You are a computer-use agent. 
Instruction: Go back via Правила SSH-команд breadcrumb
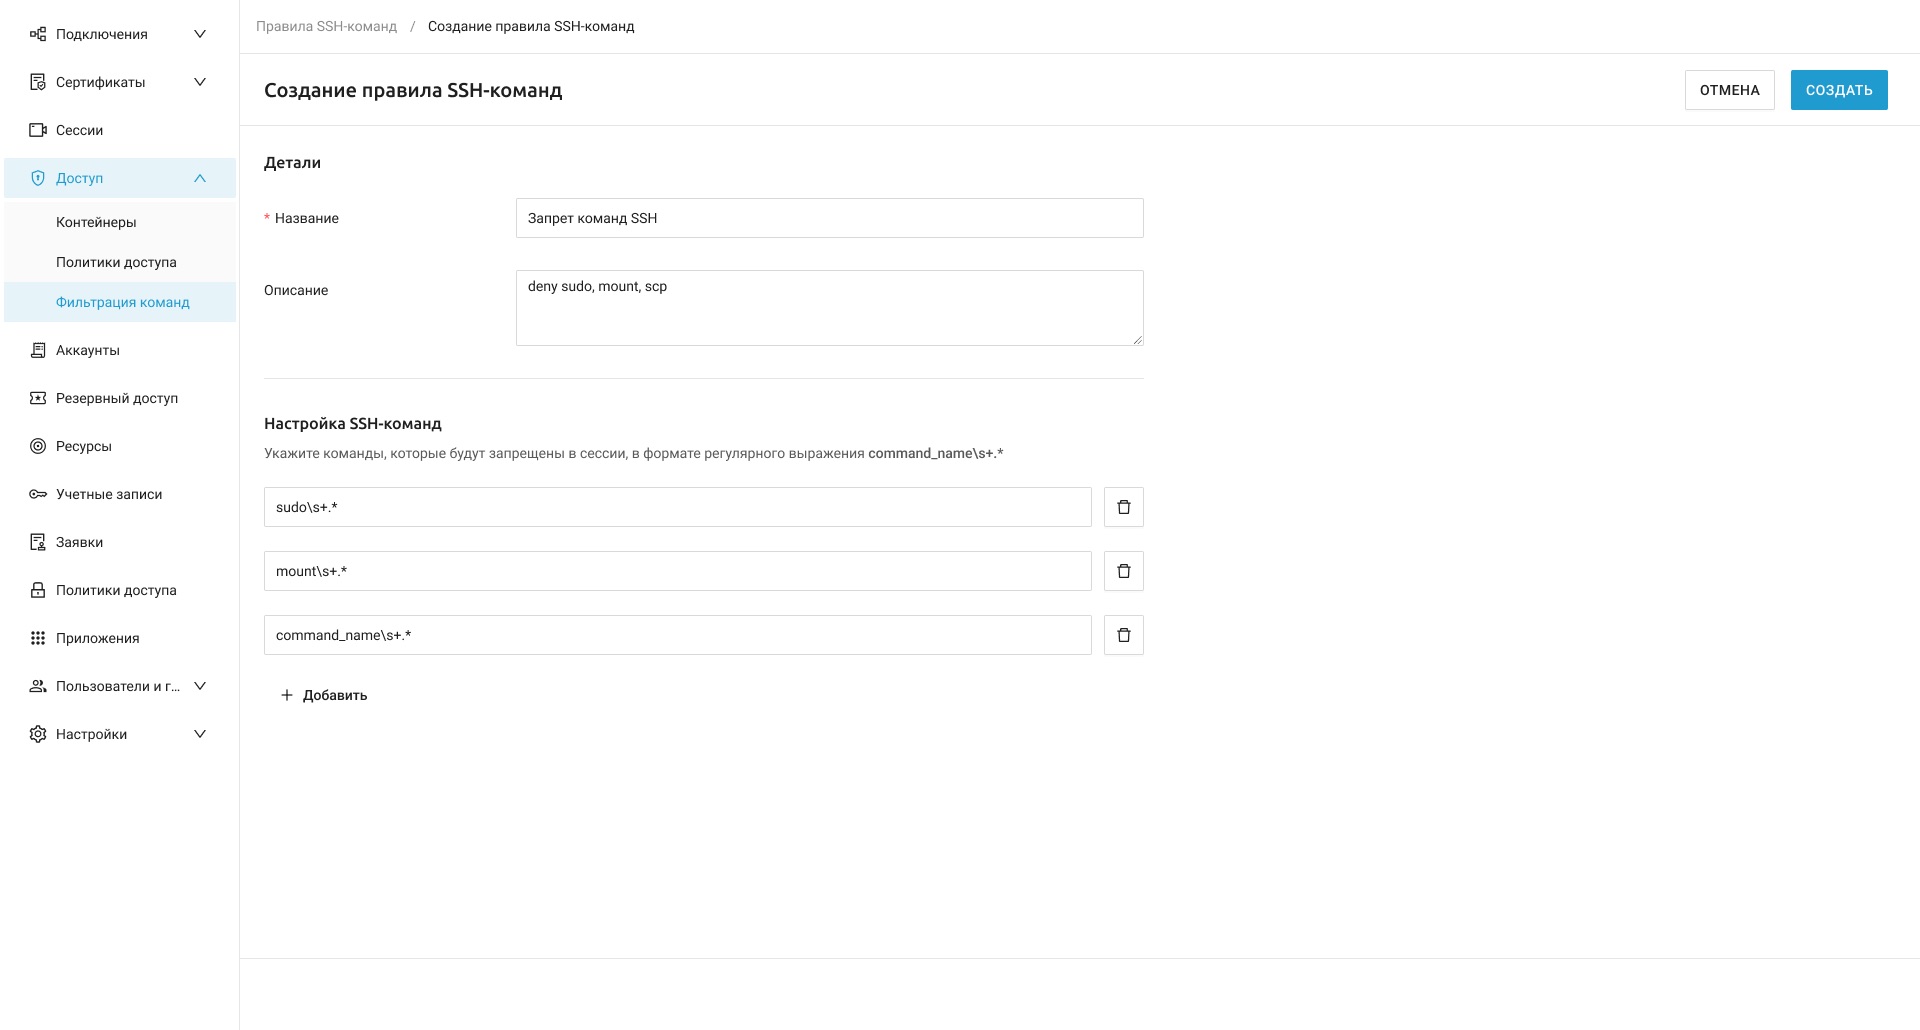tap(326, 26)
